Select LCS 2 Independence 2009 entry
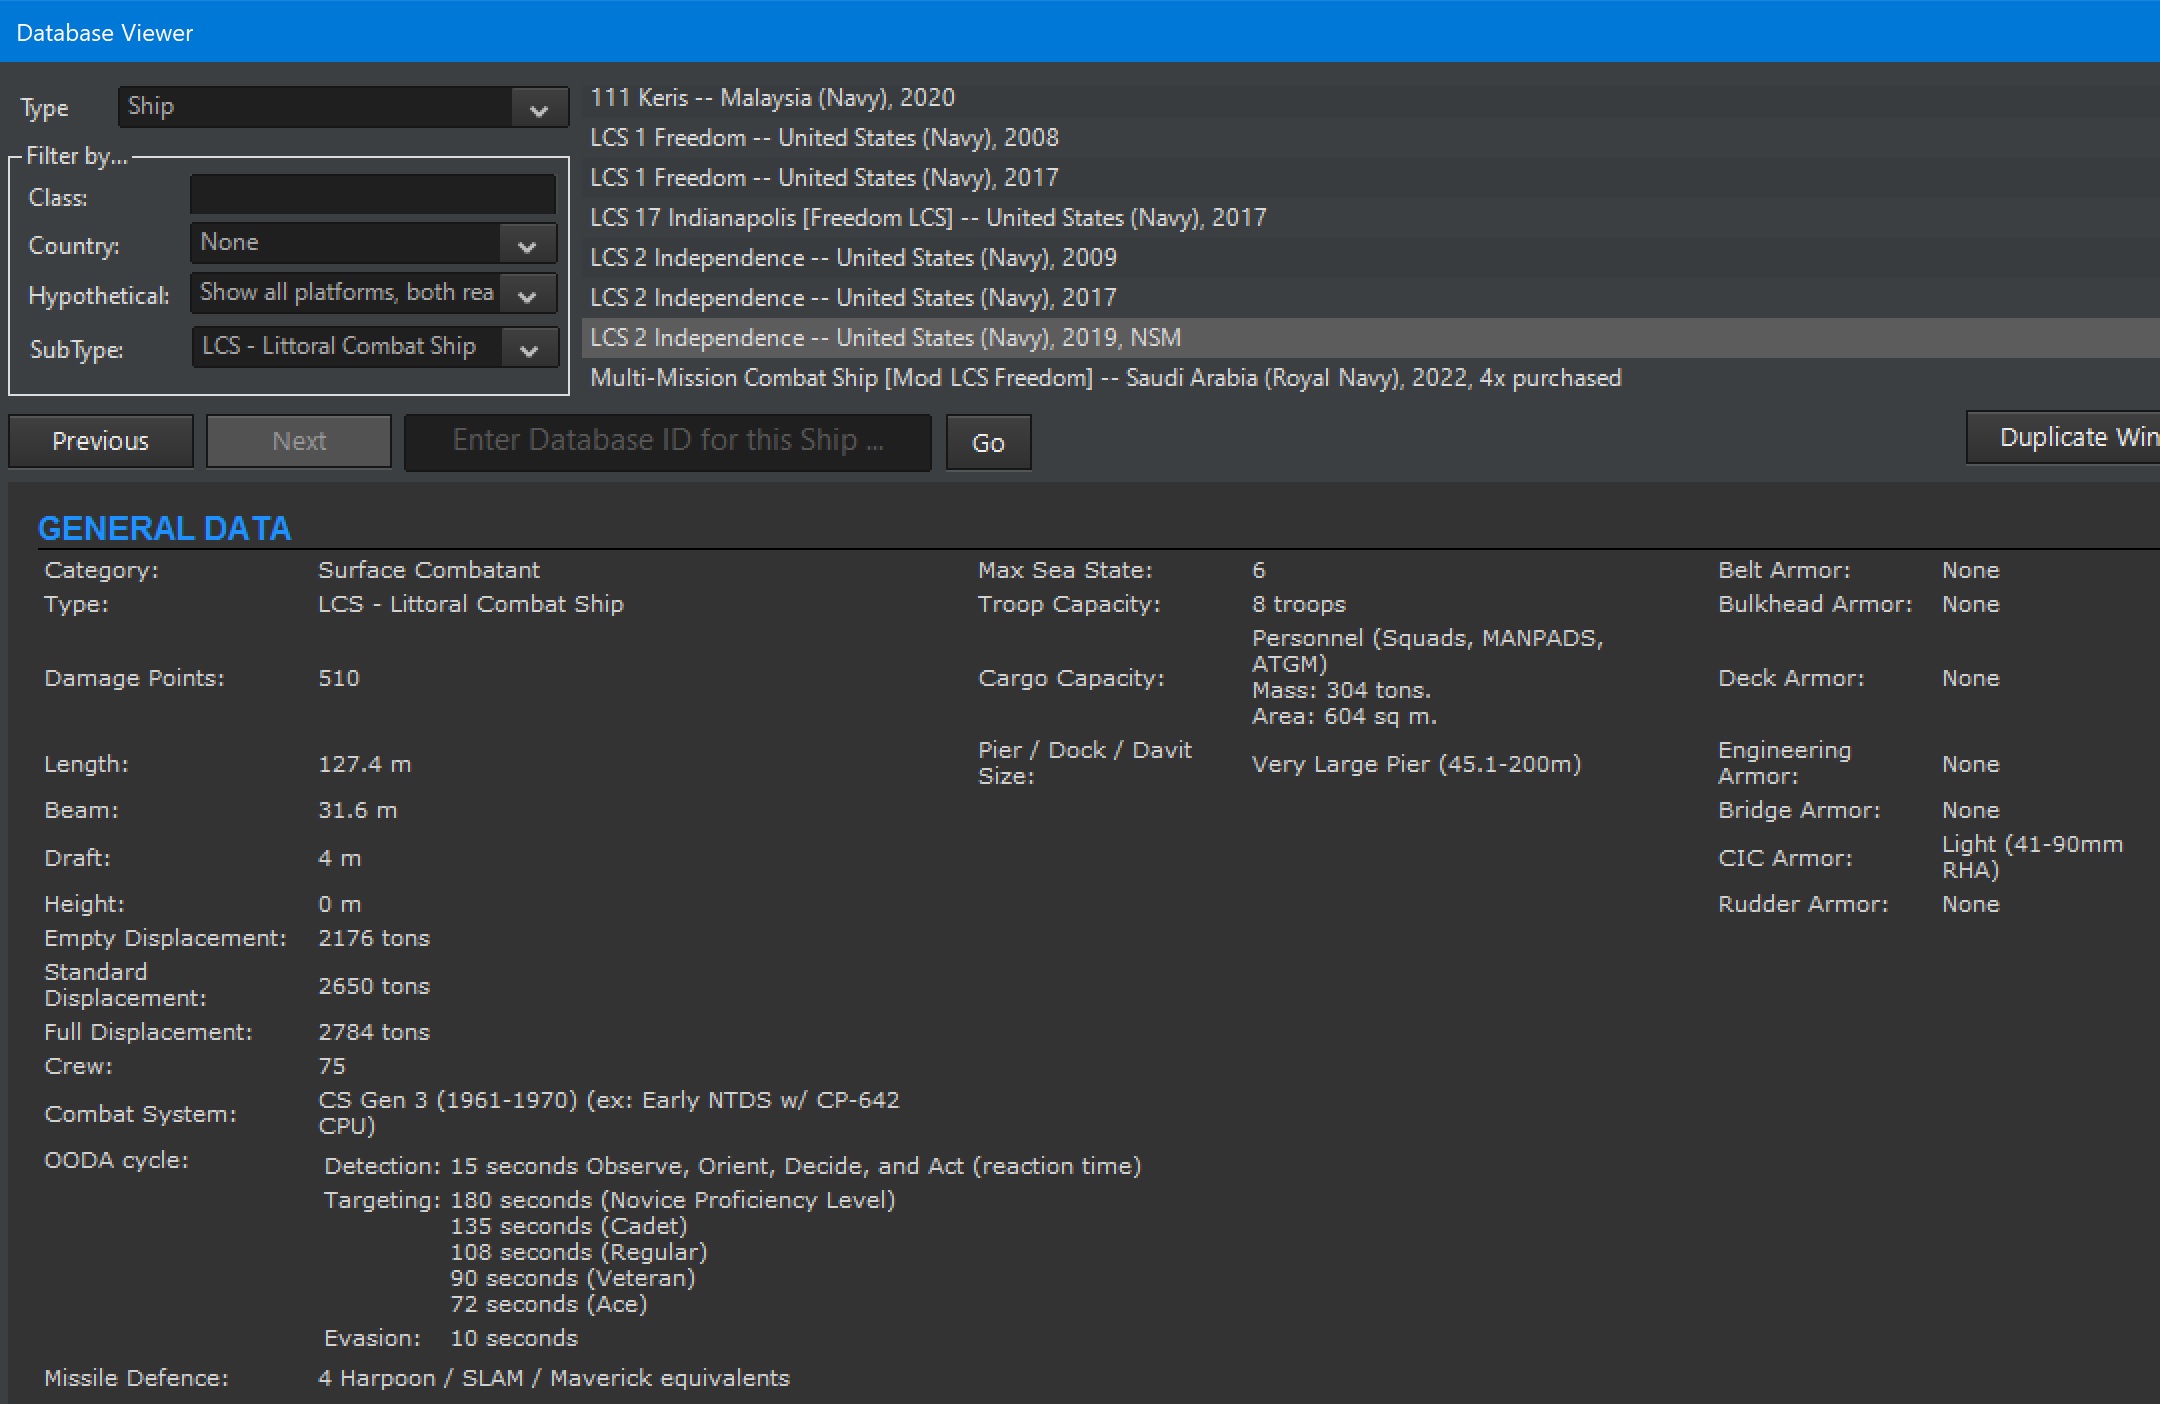The height and width of the screenshot is (1404, 2160). pyautogui.click(x=853, y=257)
